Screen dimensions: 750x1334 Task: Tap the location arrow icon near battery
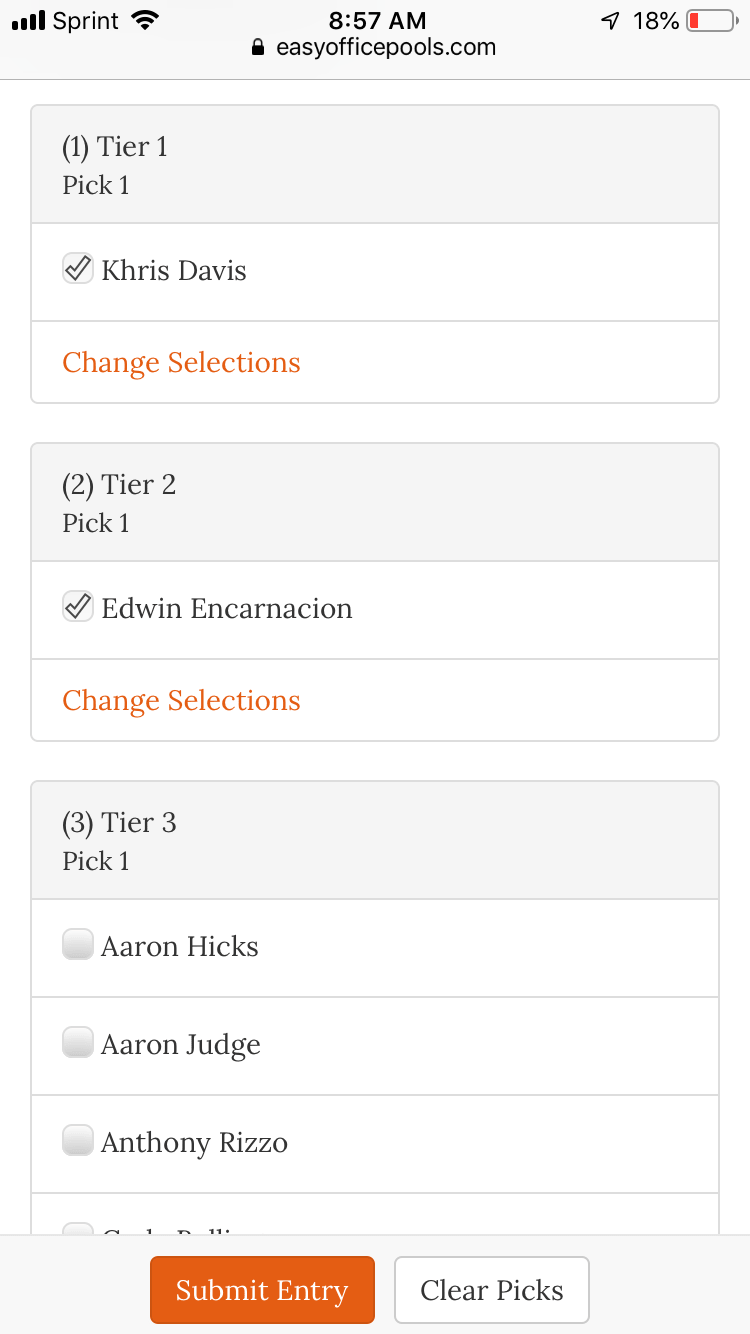click(x=611, y=20)
